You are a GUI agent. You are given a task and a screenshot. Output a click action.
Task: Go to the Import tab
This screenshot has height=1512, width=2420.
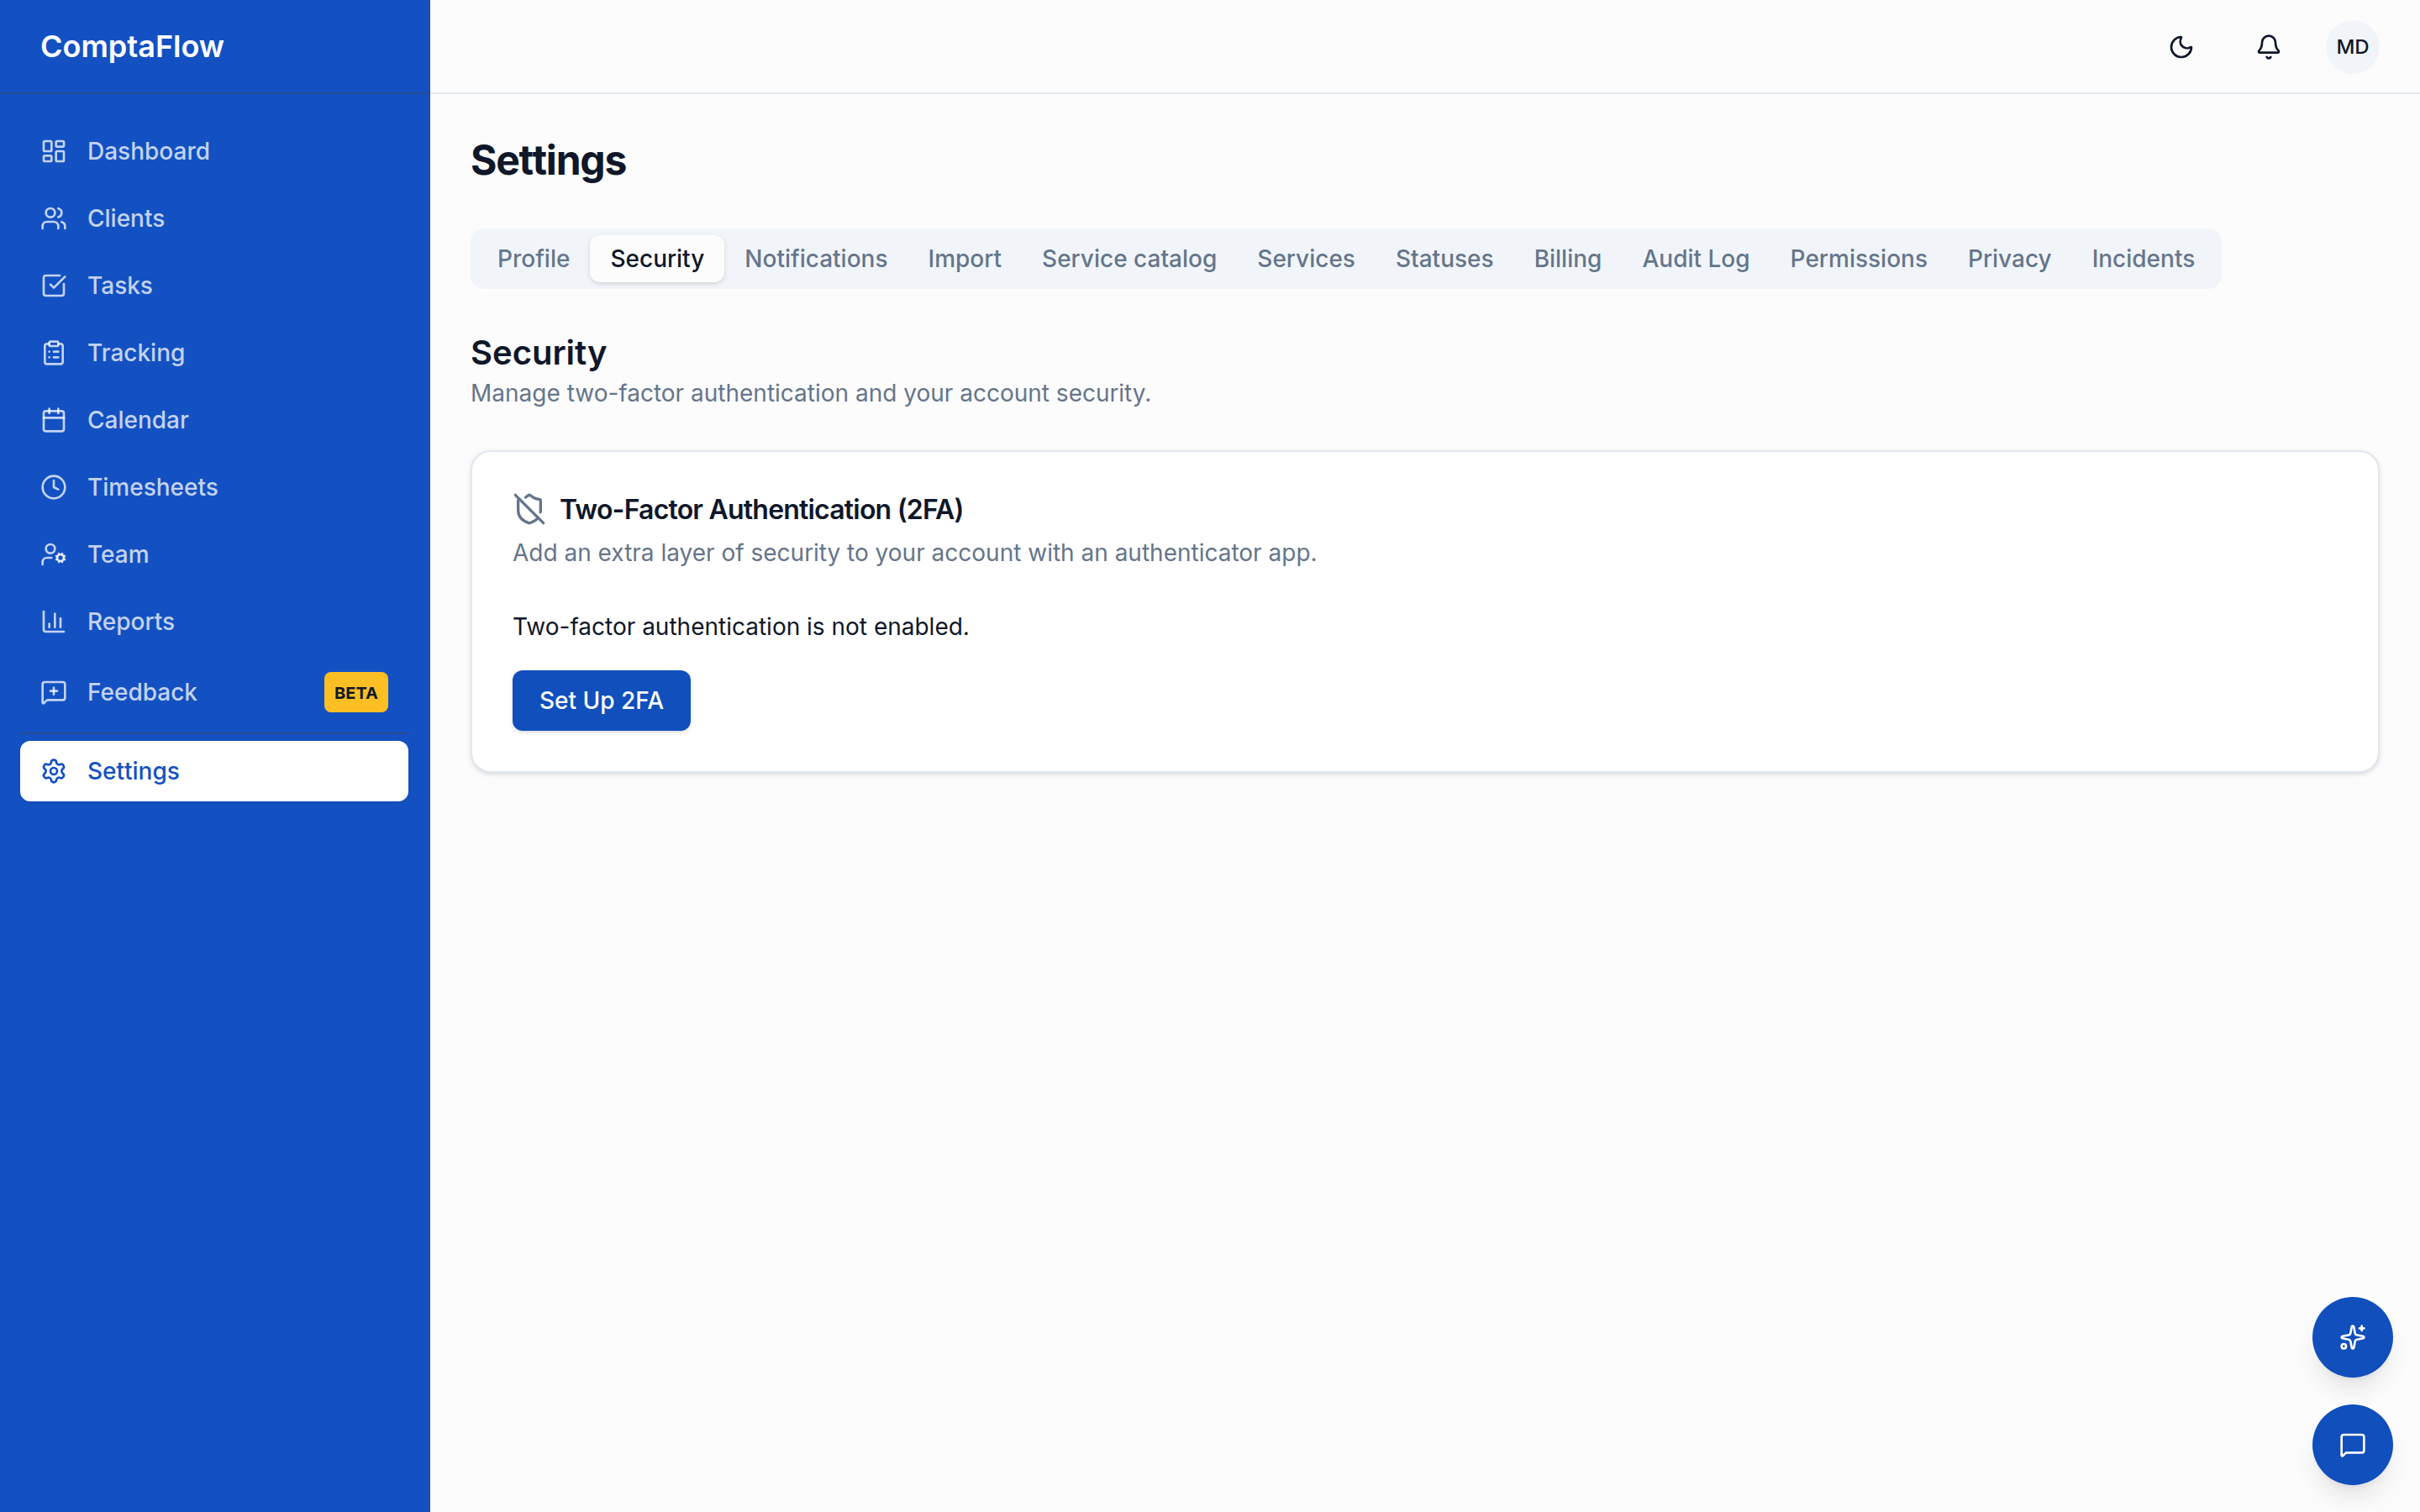click(964, 259)
